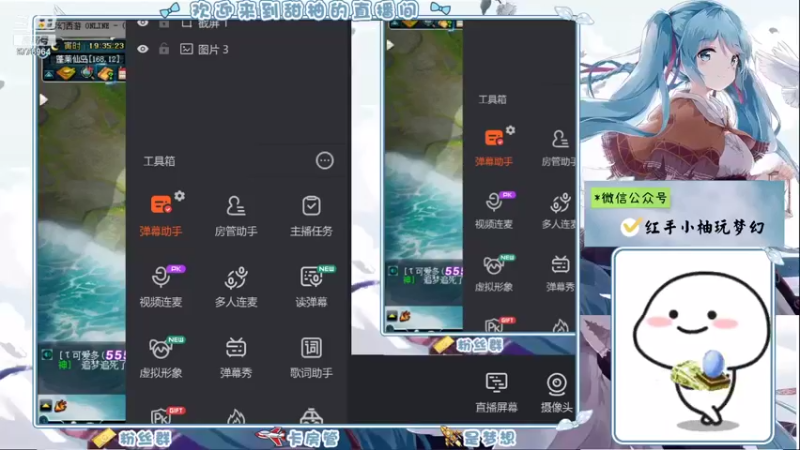Click the image type icon of 图片 3
Viewport: 800px width, 450px height.
[187, 49]
